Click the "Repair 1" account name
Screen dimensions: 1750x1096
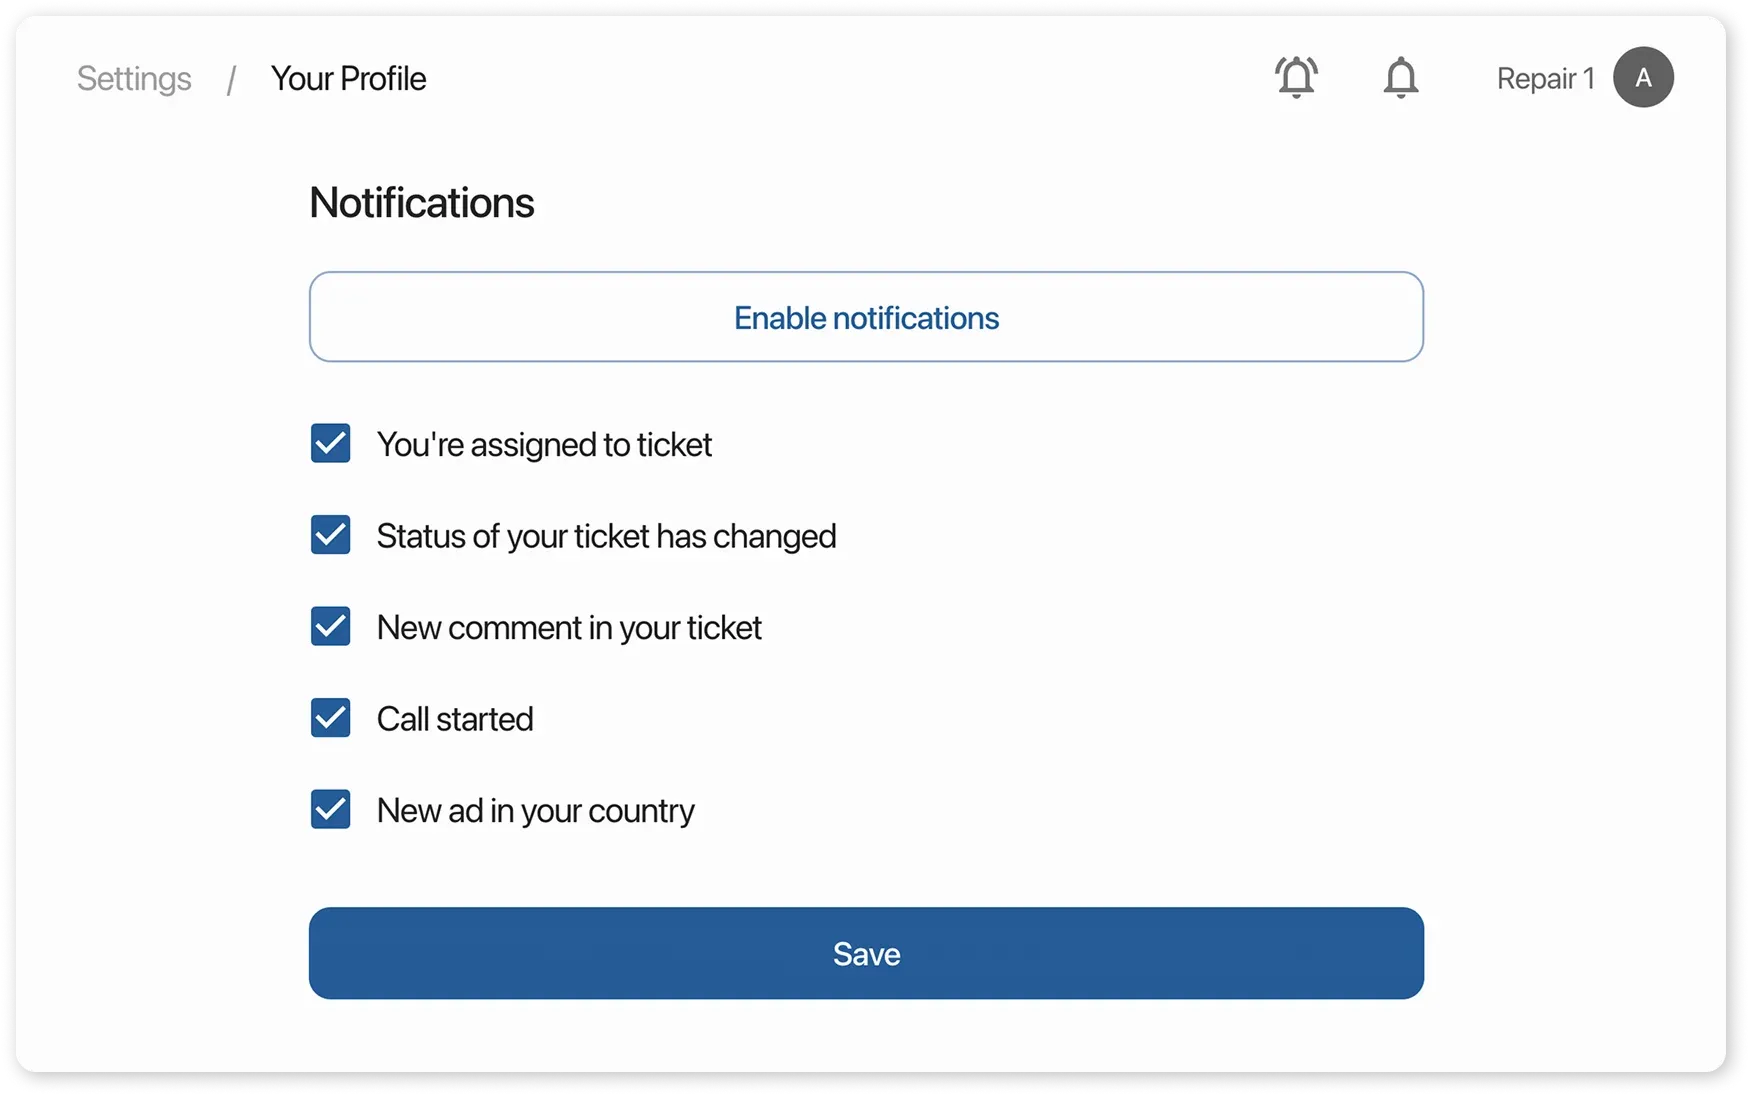(1545, 78)
